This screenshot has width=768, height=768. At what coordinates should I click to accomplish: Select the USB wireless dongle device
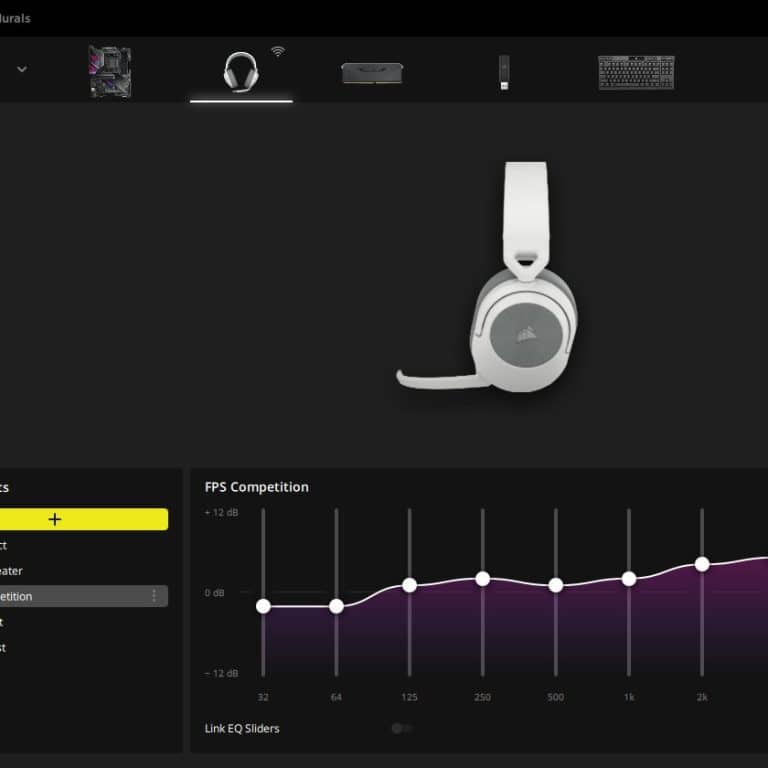[x=504, y=72]
